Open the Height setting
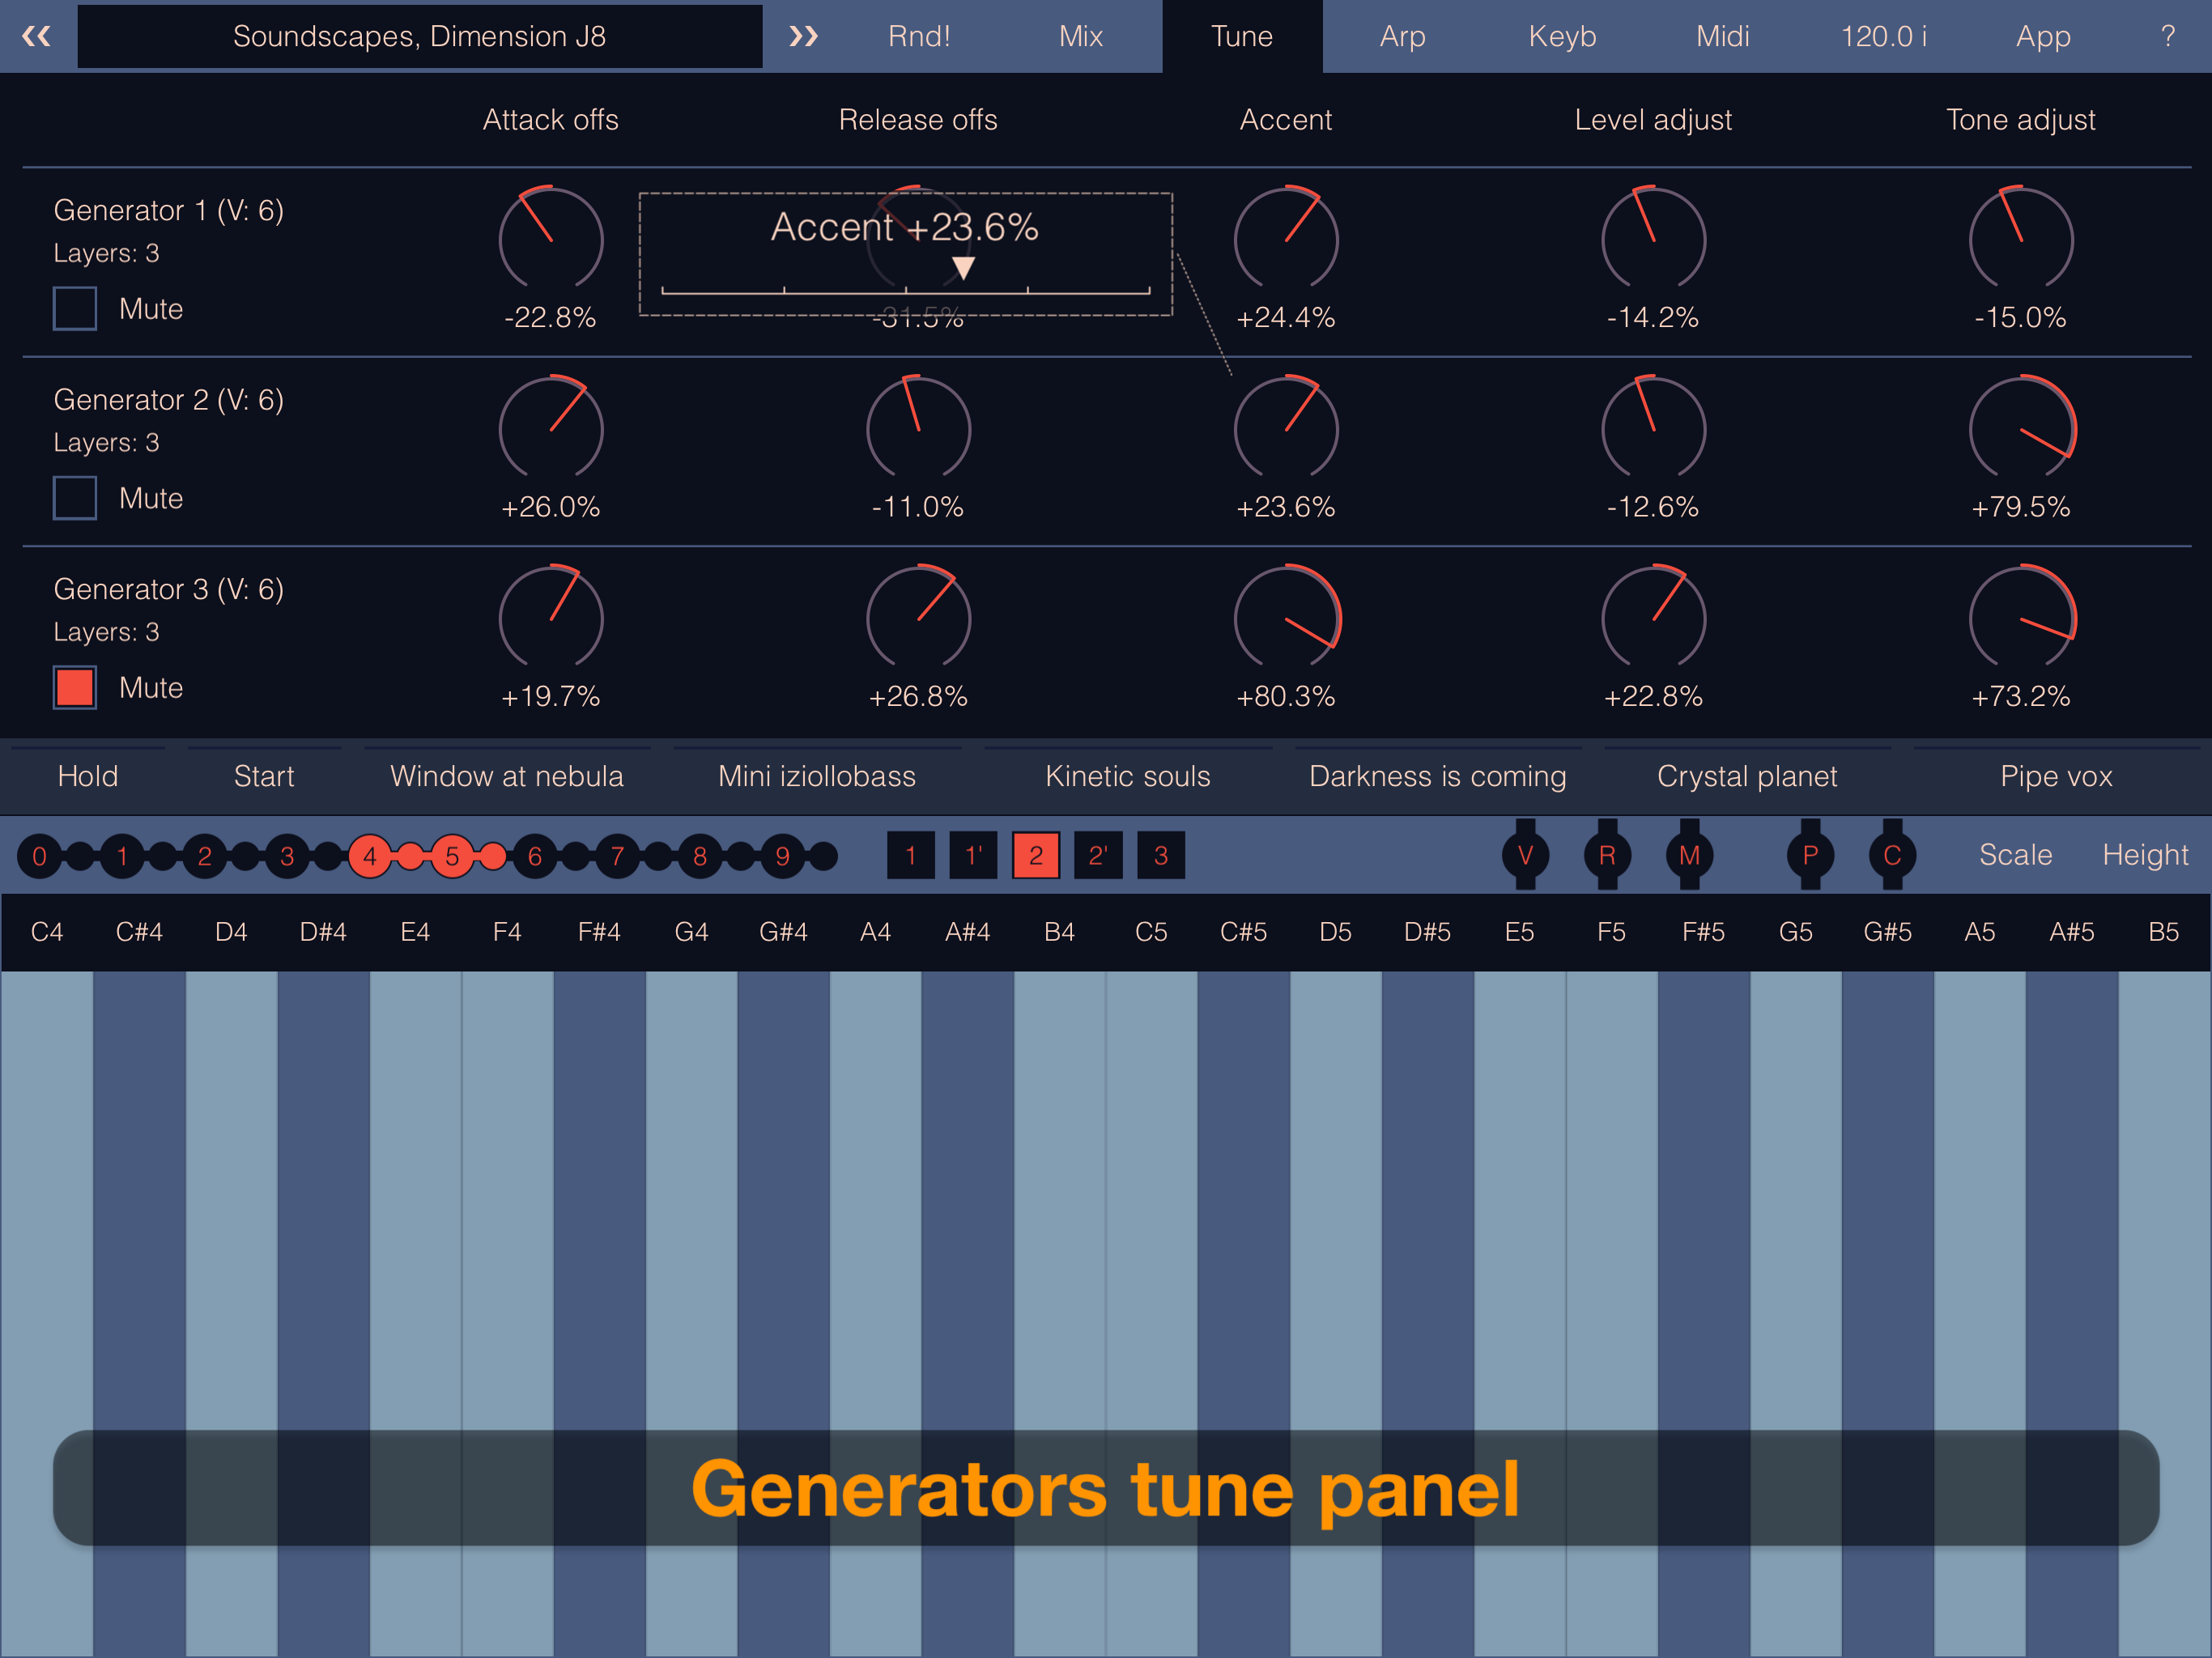This screenshot has height=1658, width=2212. 2144,855
